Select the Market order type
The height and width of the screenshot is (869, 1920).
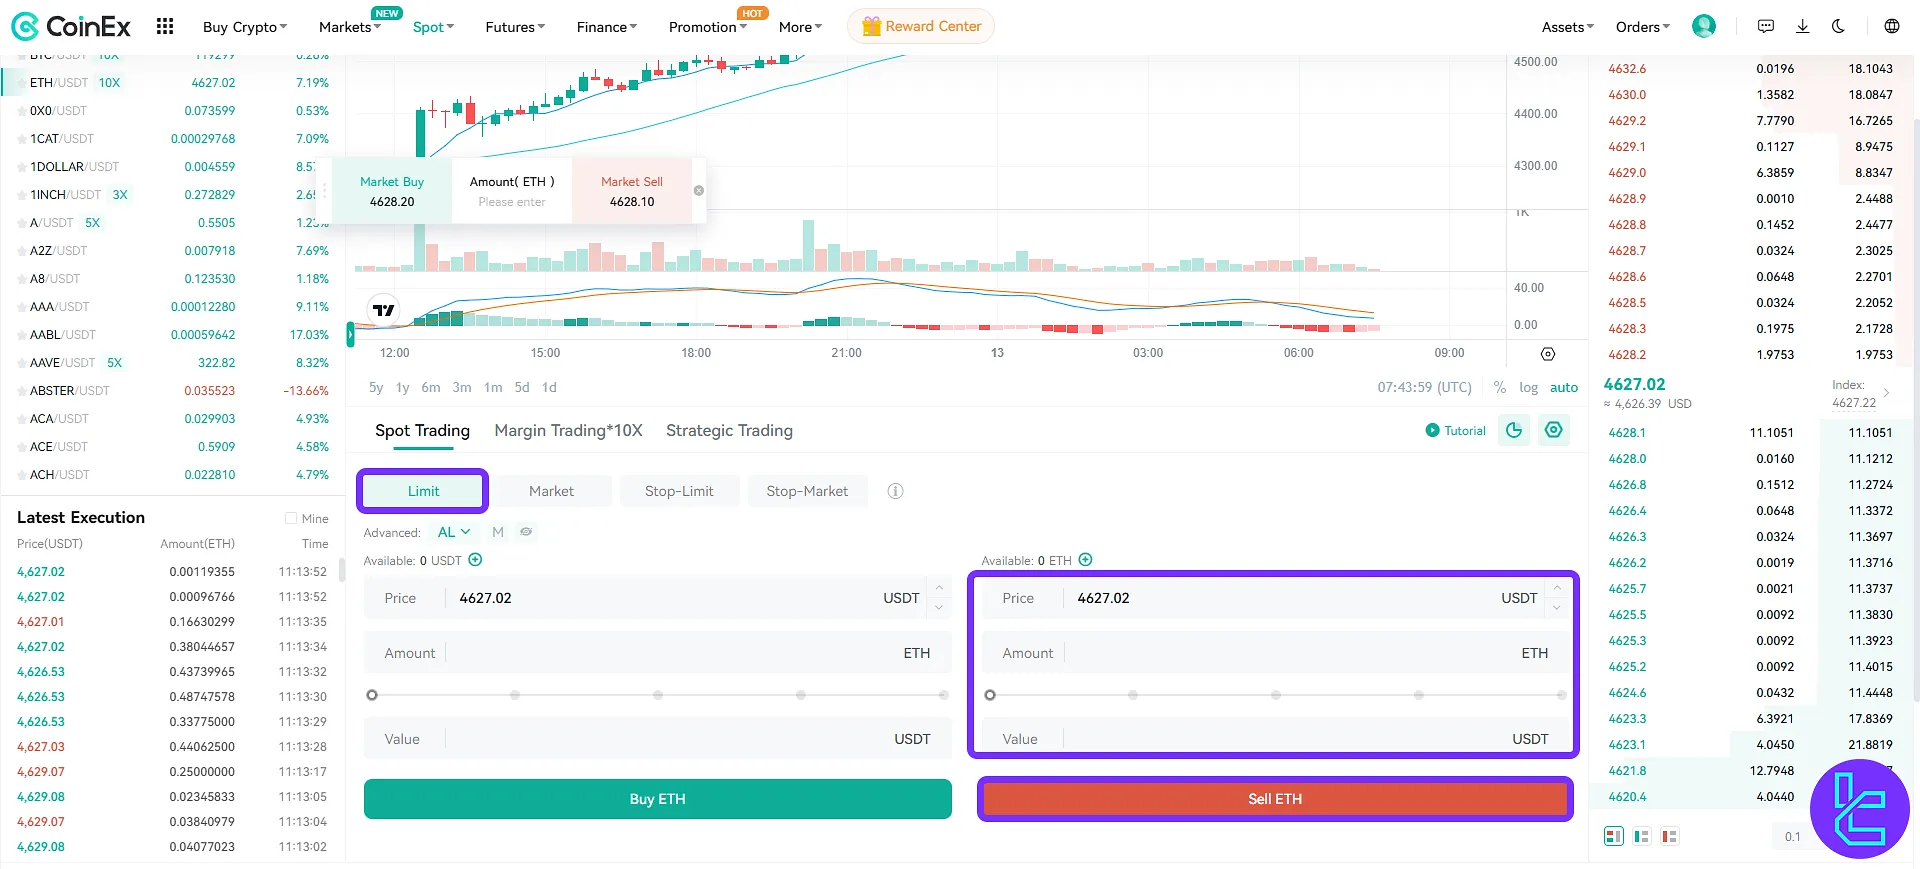[551, 491]
